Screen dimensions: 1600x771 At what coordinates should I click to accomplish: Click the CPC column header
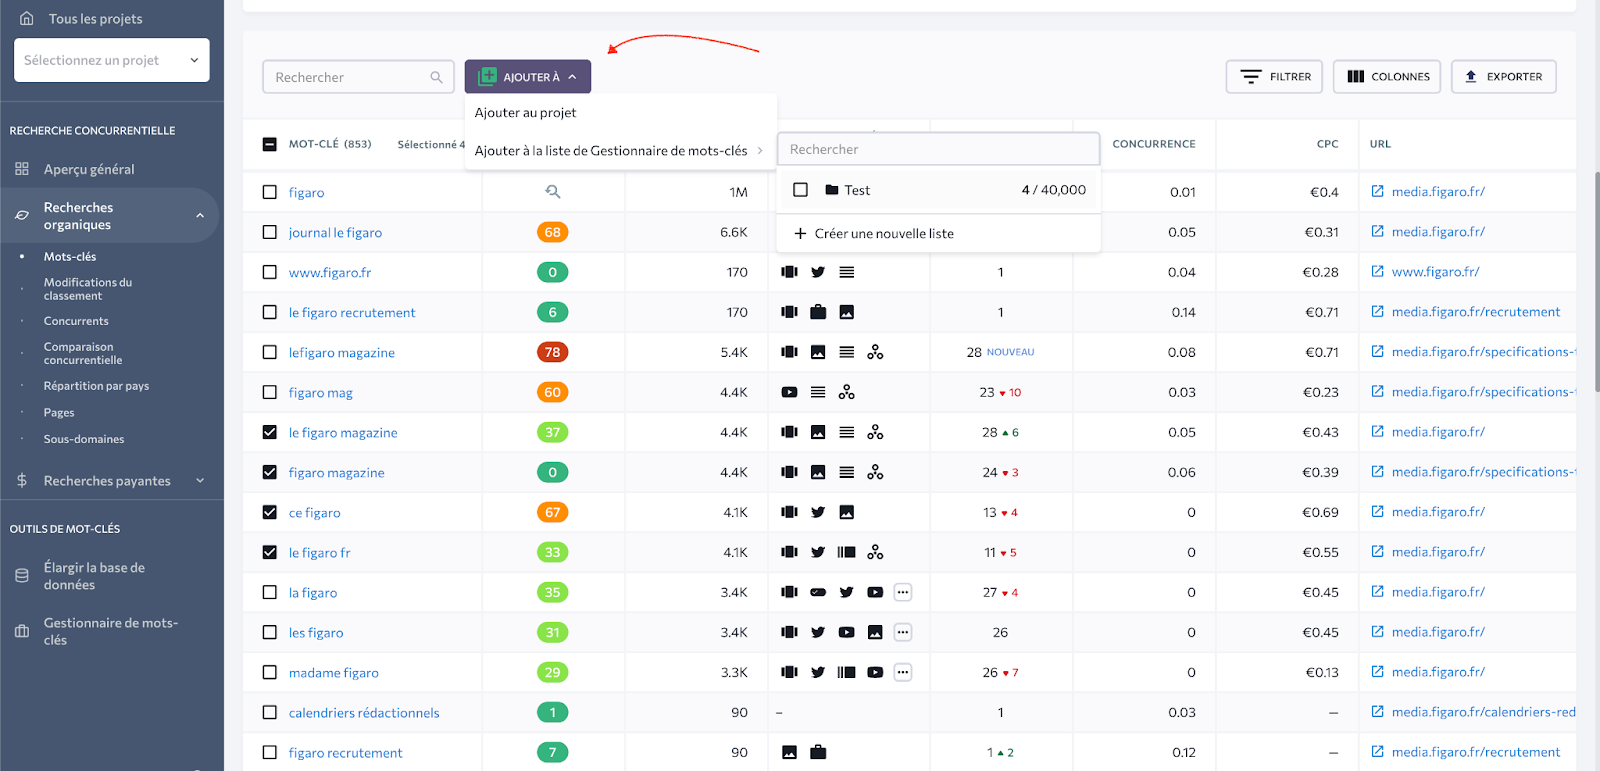(x=1327, y=144)
